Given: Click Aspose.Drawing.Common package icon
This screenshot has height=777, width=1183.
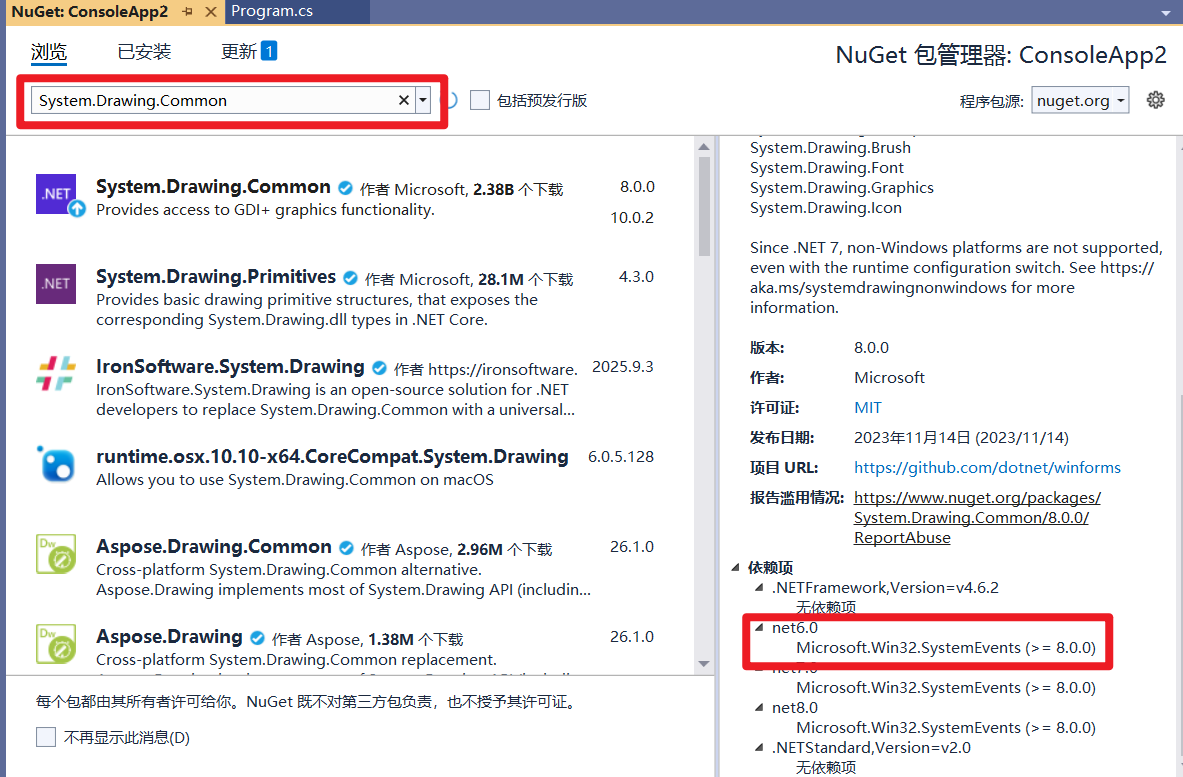Looking at the screenshot, I should 56,554.
